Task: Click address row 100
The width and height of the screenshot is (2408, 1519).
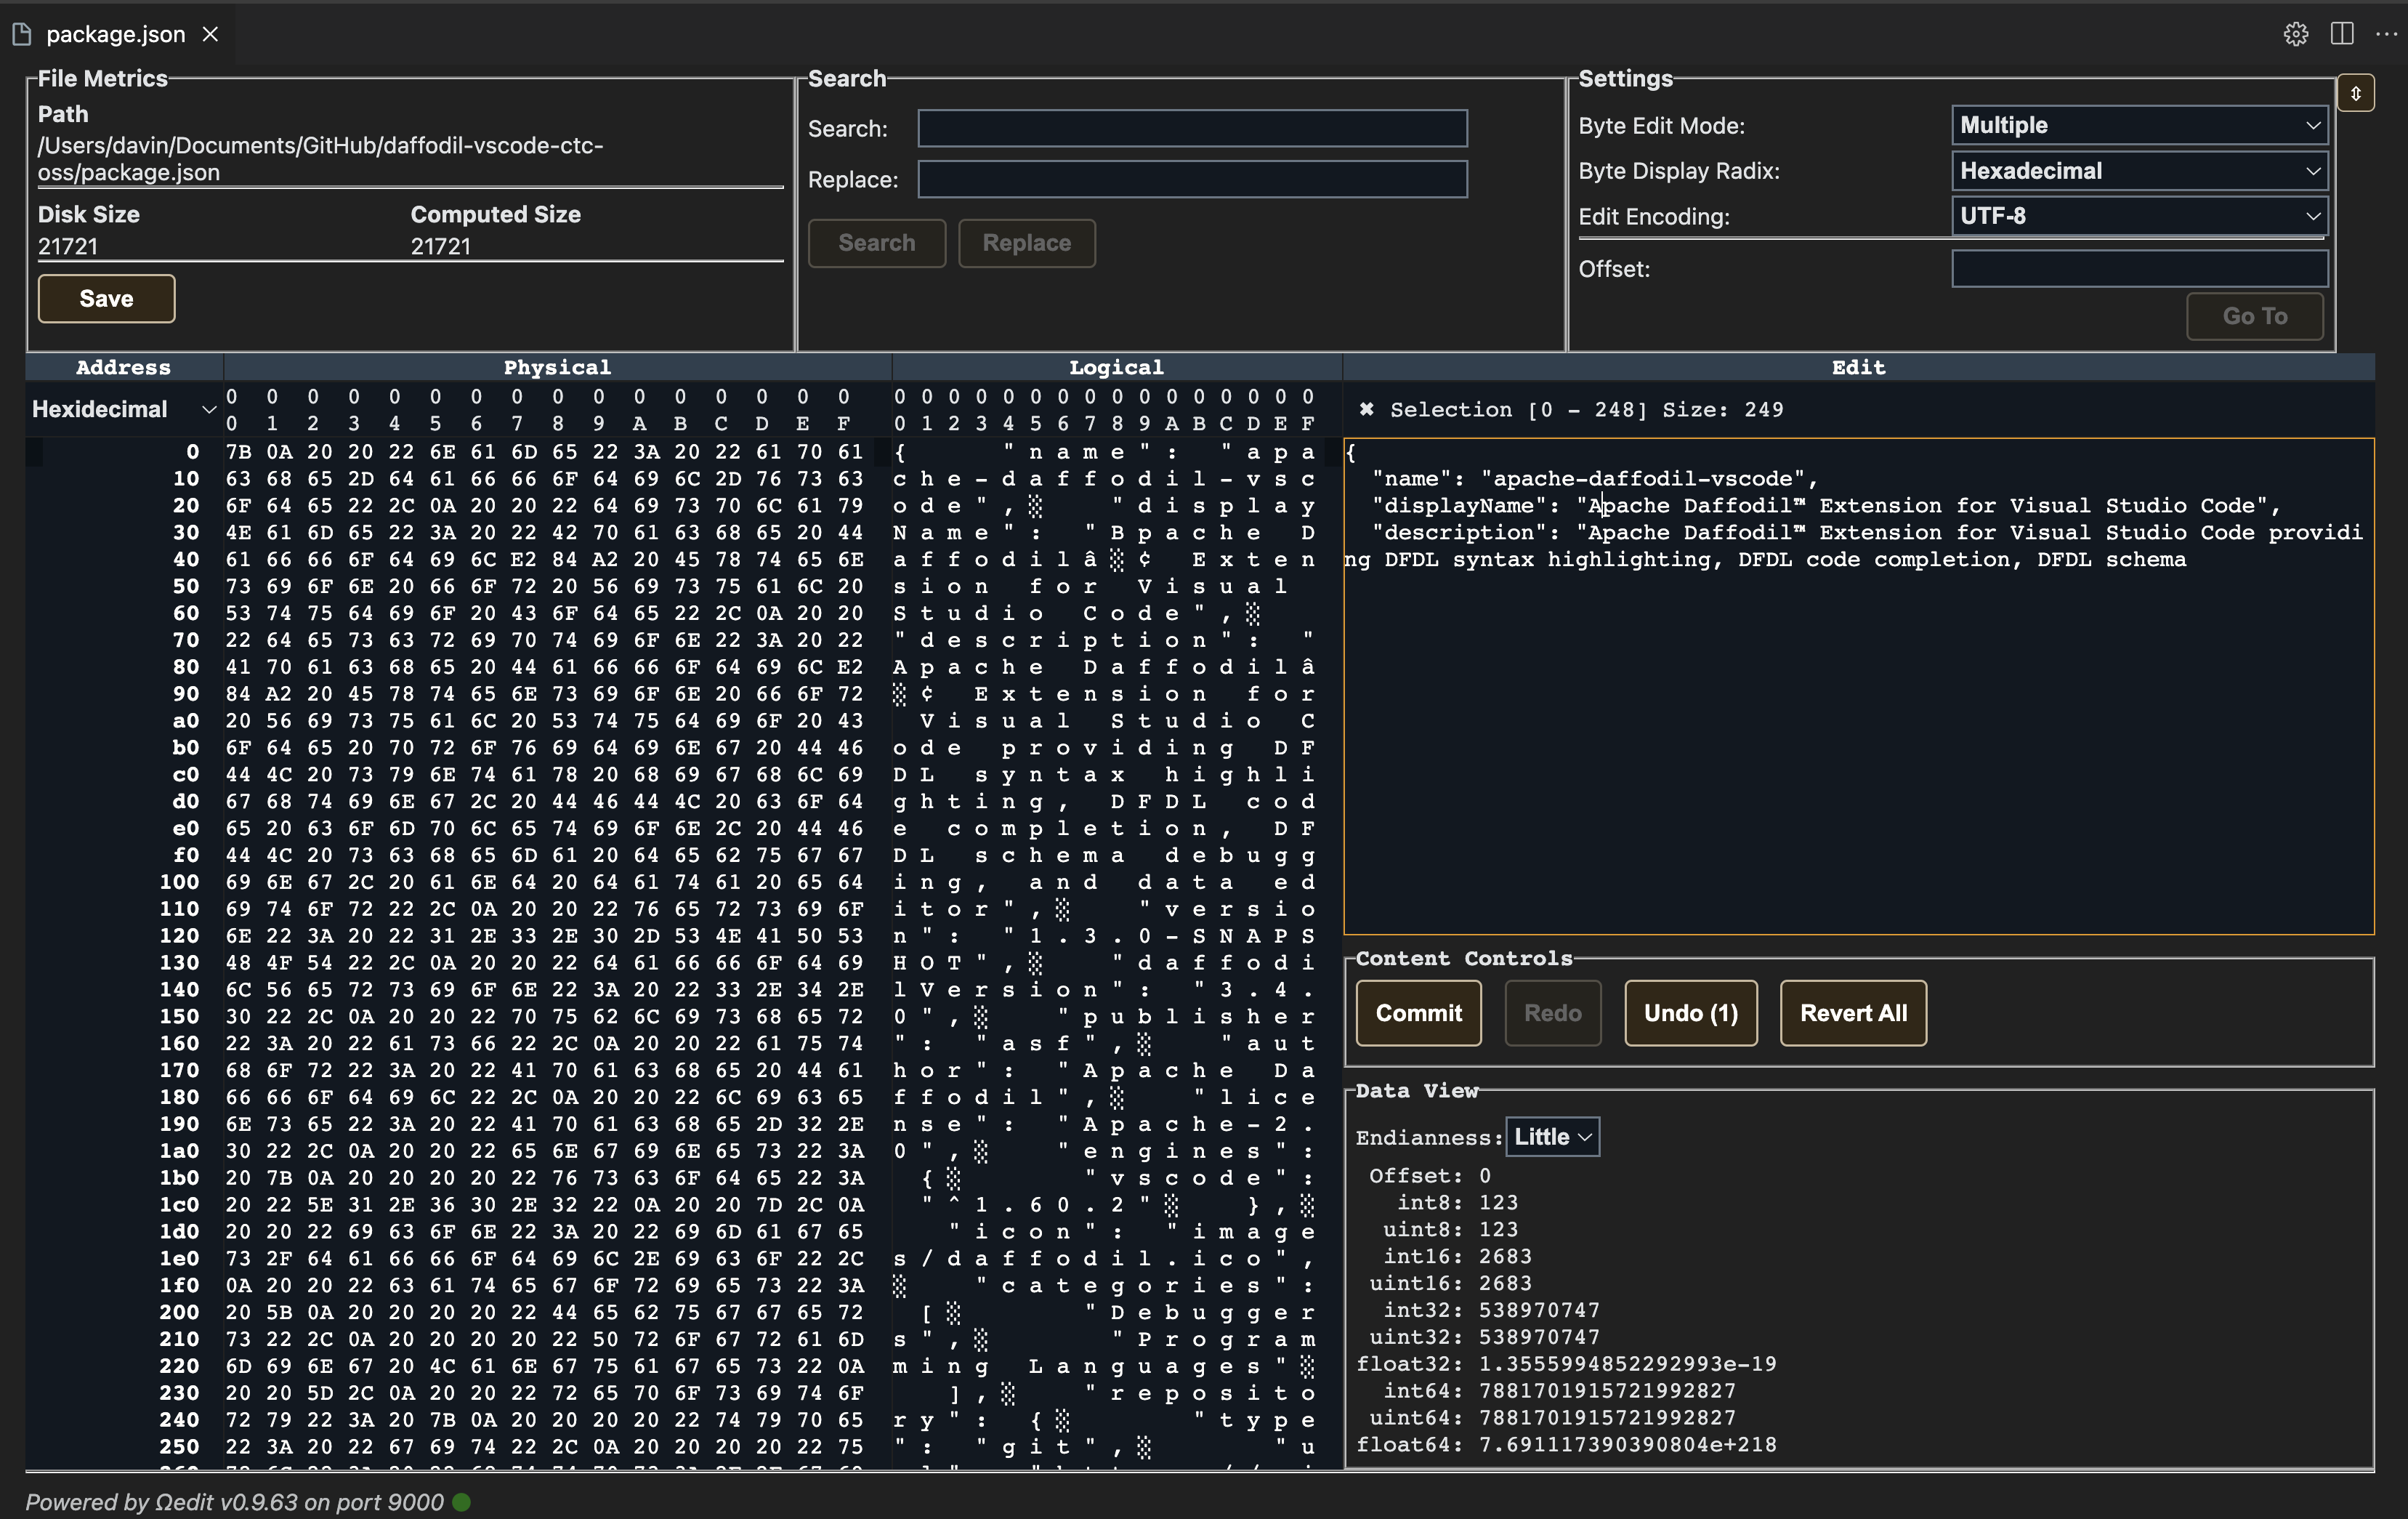Action: pyautogui.click(x=179, y=882)
